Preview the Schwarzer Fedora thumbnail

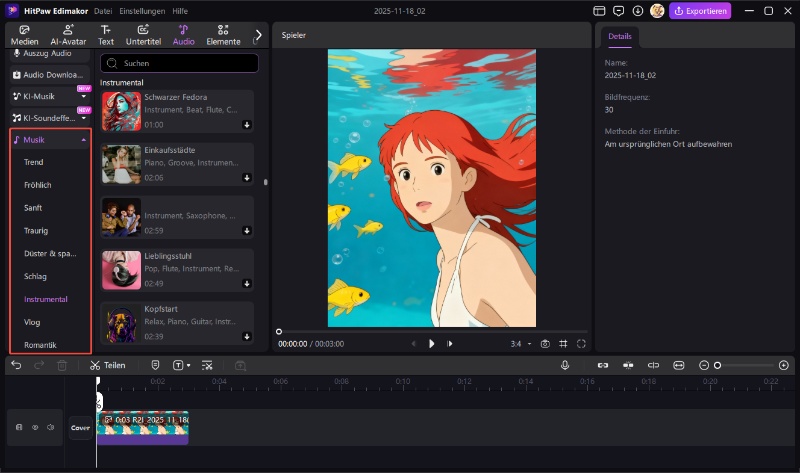tap(121, 111)
